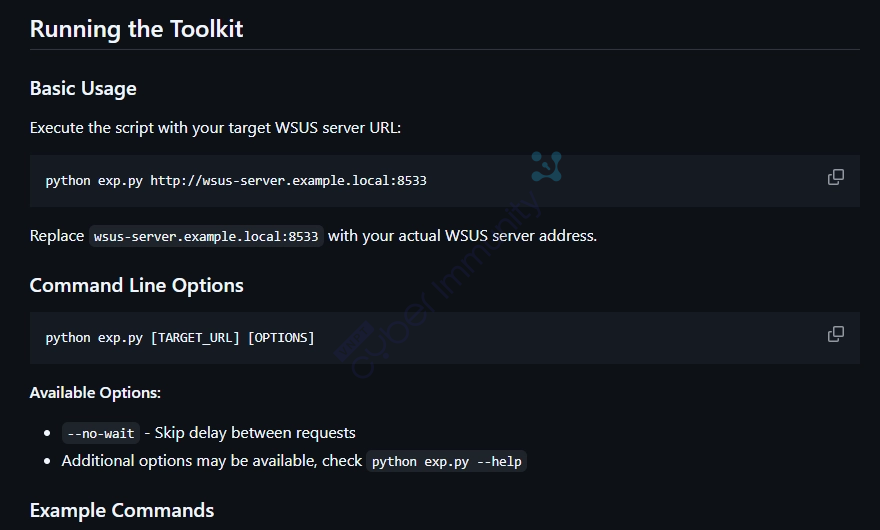The image size is (880, 530).
Task: Click the word "Replace" before the inline code
Action: pos(57,236)
